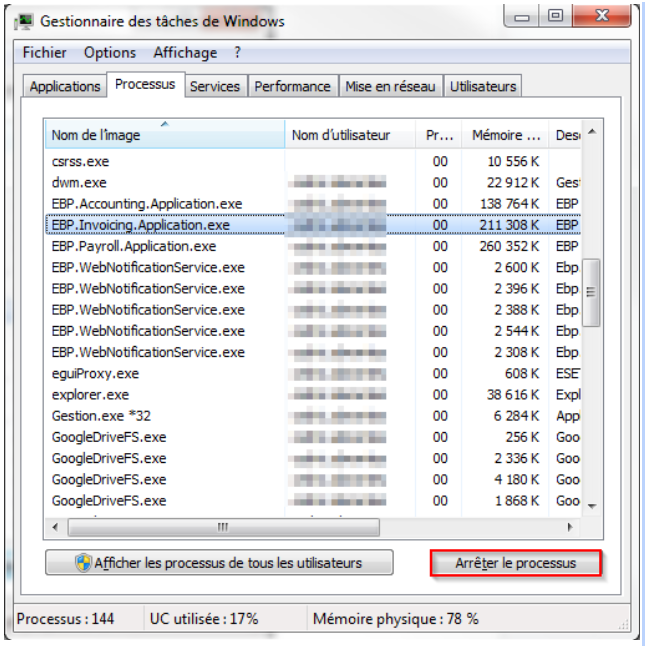The image size is (645, 646).
Task: Click the 38 616 K memory value
Action: (513, 395)
